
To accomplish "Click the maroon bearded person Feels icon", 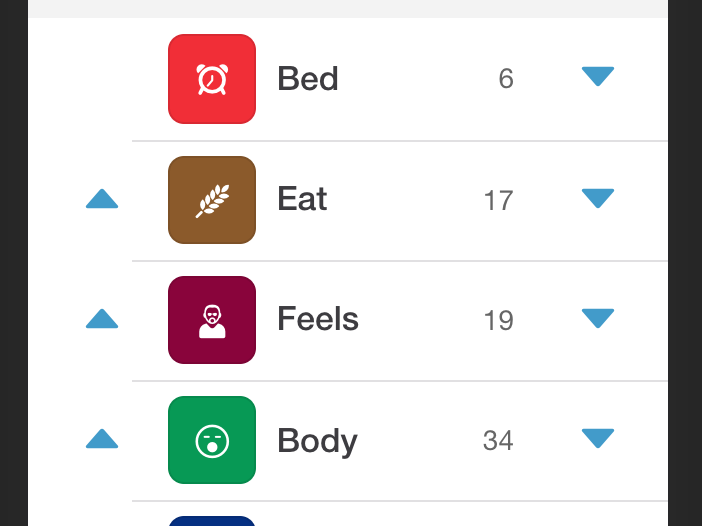I will click(x=212, y=320).
